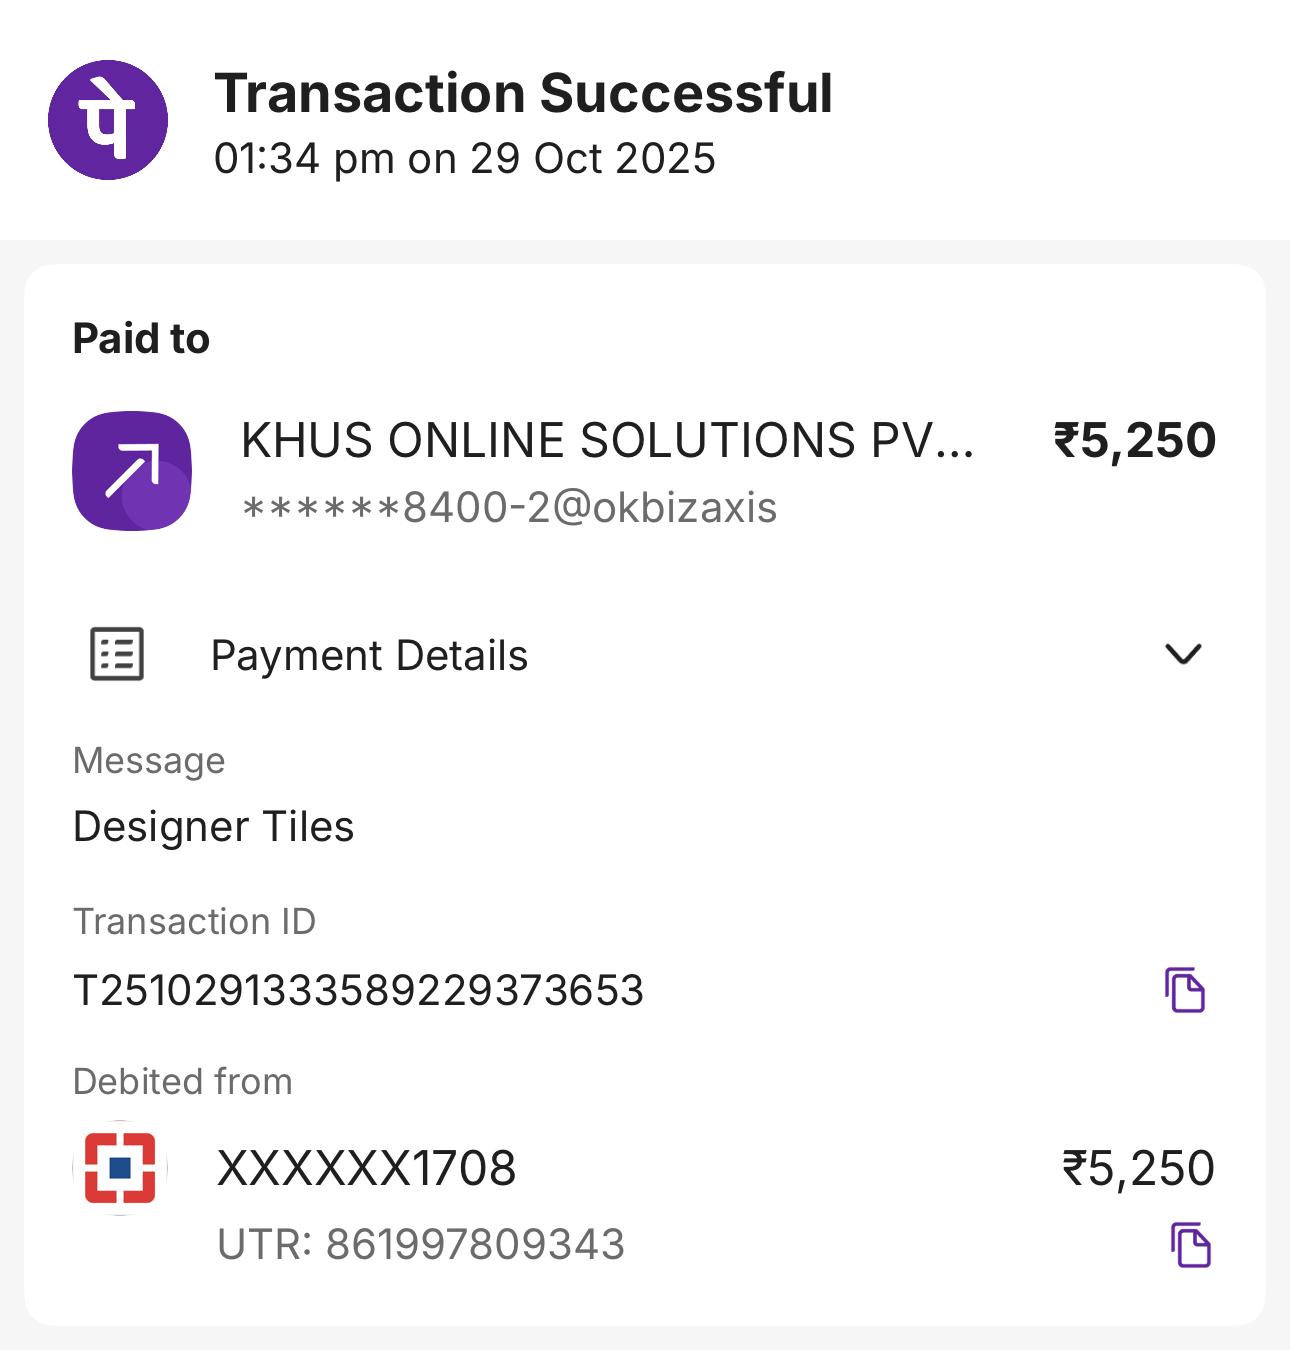
Task: Tap the XXXXXX1708 account number
Action: tap(366, 1168)
